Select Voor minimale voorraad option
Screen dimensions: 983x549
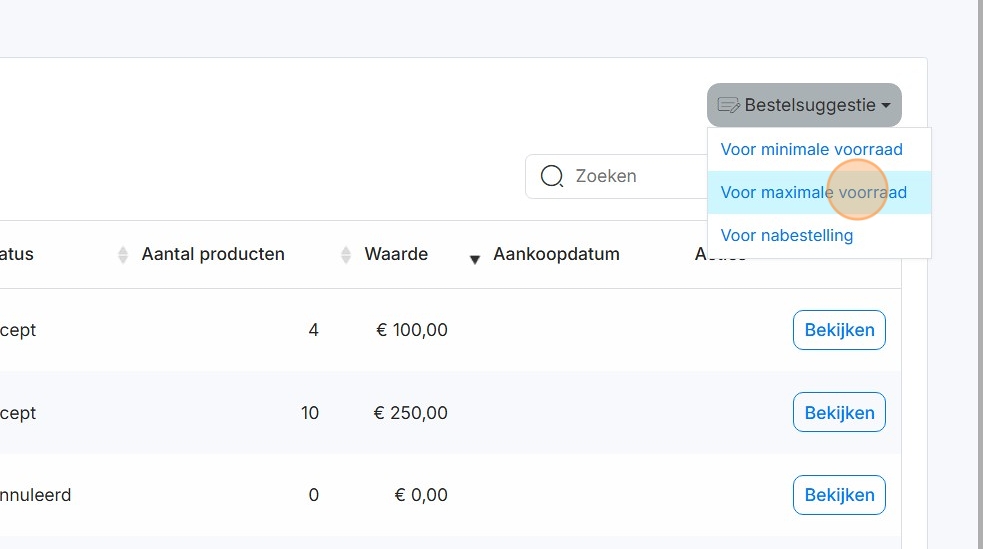click(x=811, y=150)
